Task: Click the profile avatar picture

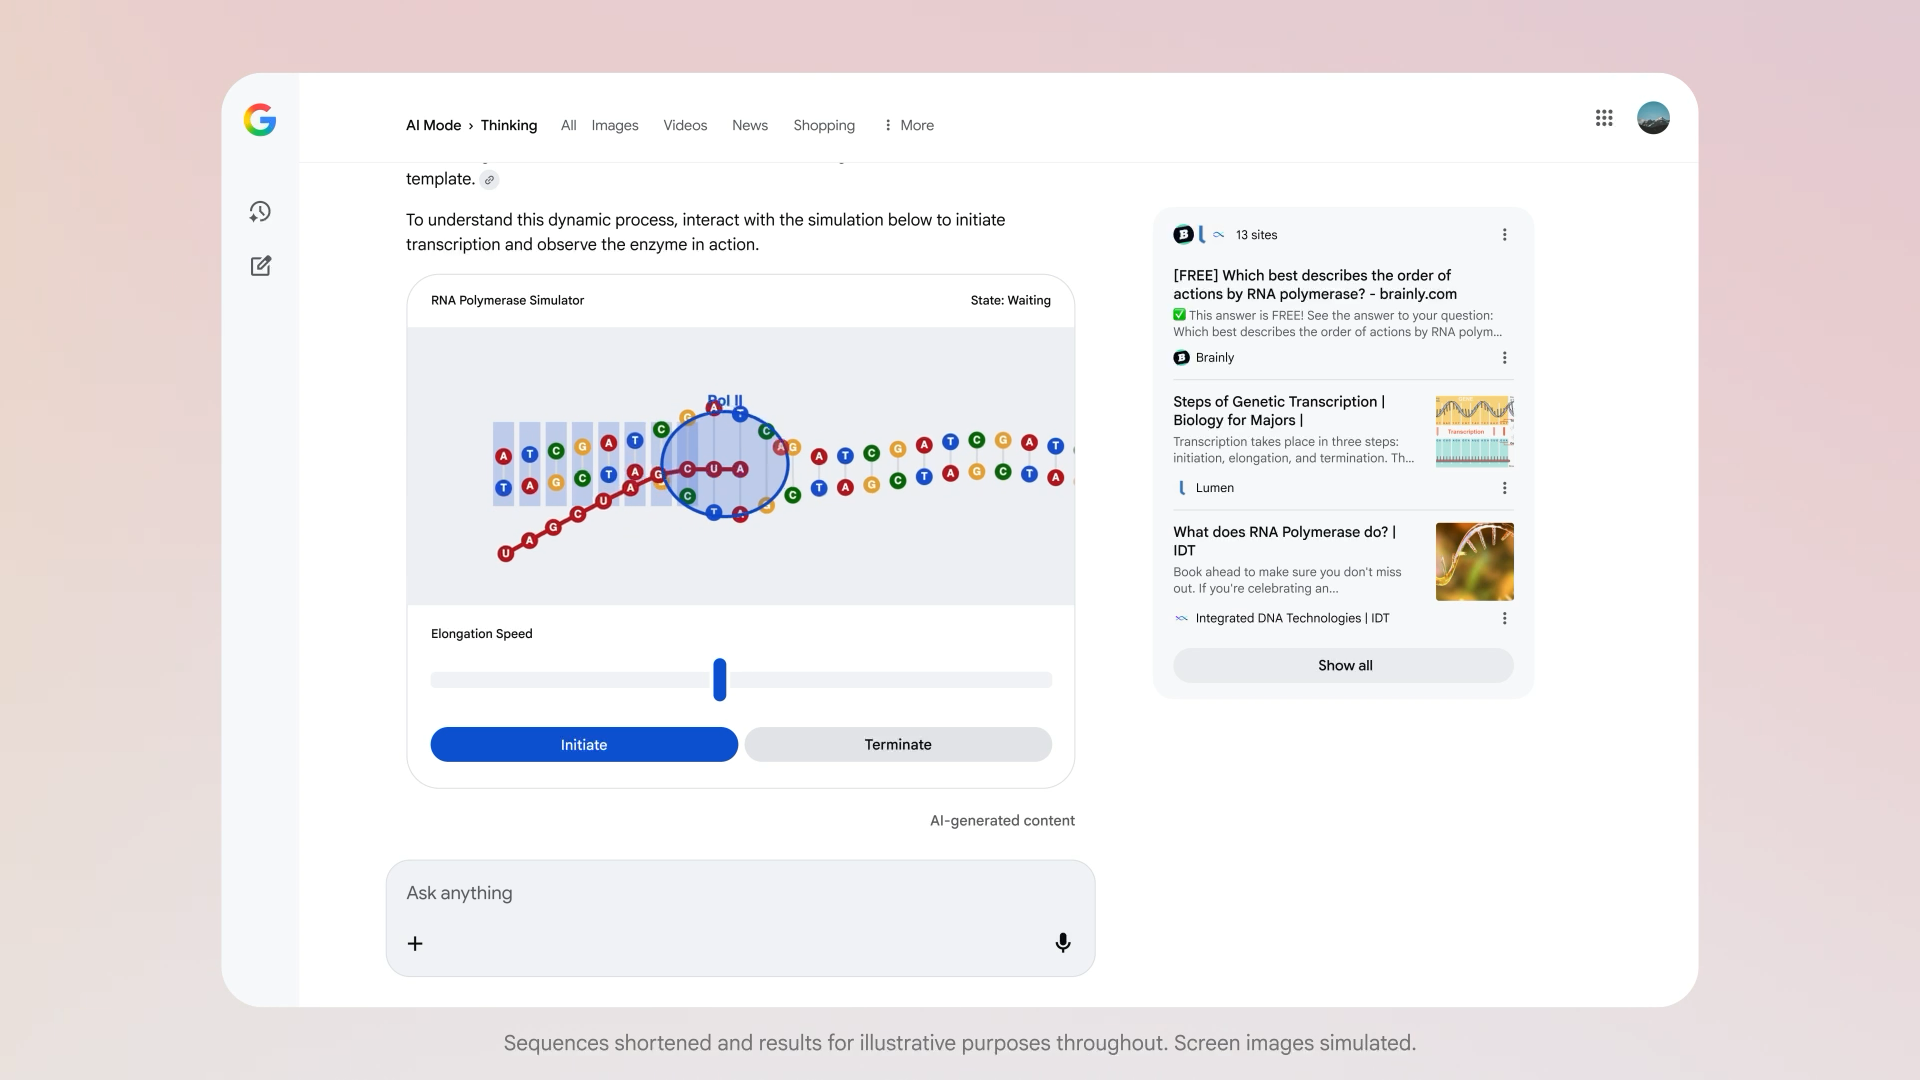Action: (x=1653, y=118)
